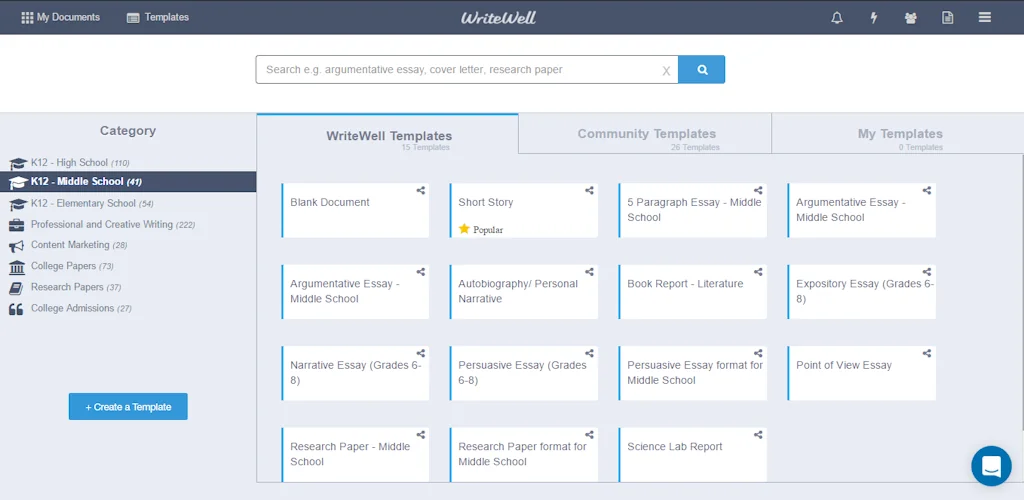Open the group/people icon in header
This screenshot has height=500, width=1024.
910,18
